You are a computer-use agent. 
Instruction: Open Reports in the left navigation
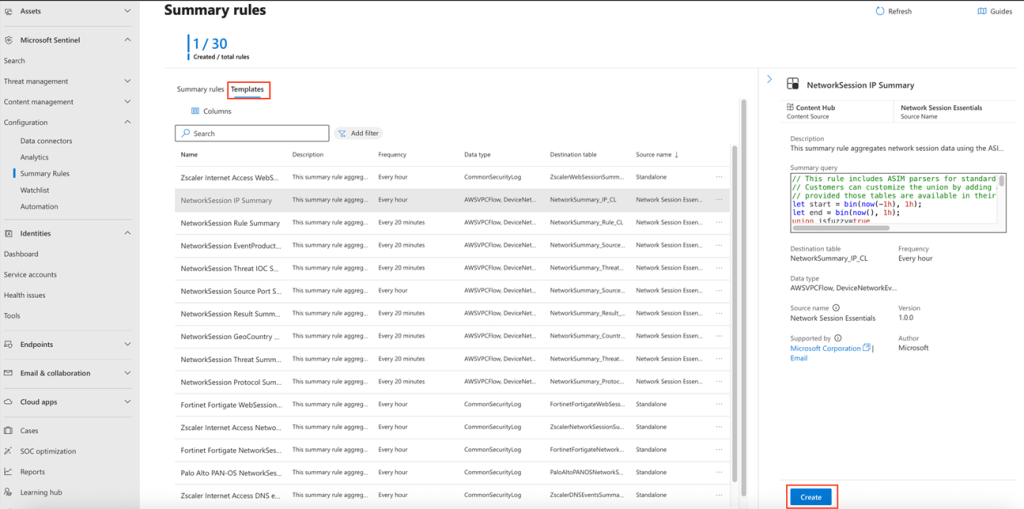(x=32, y=472)
